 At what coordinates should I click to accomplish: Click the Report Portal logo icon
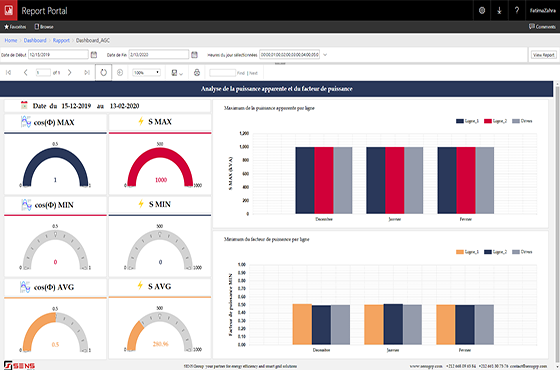[x=8, y=10]
